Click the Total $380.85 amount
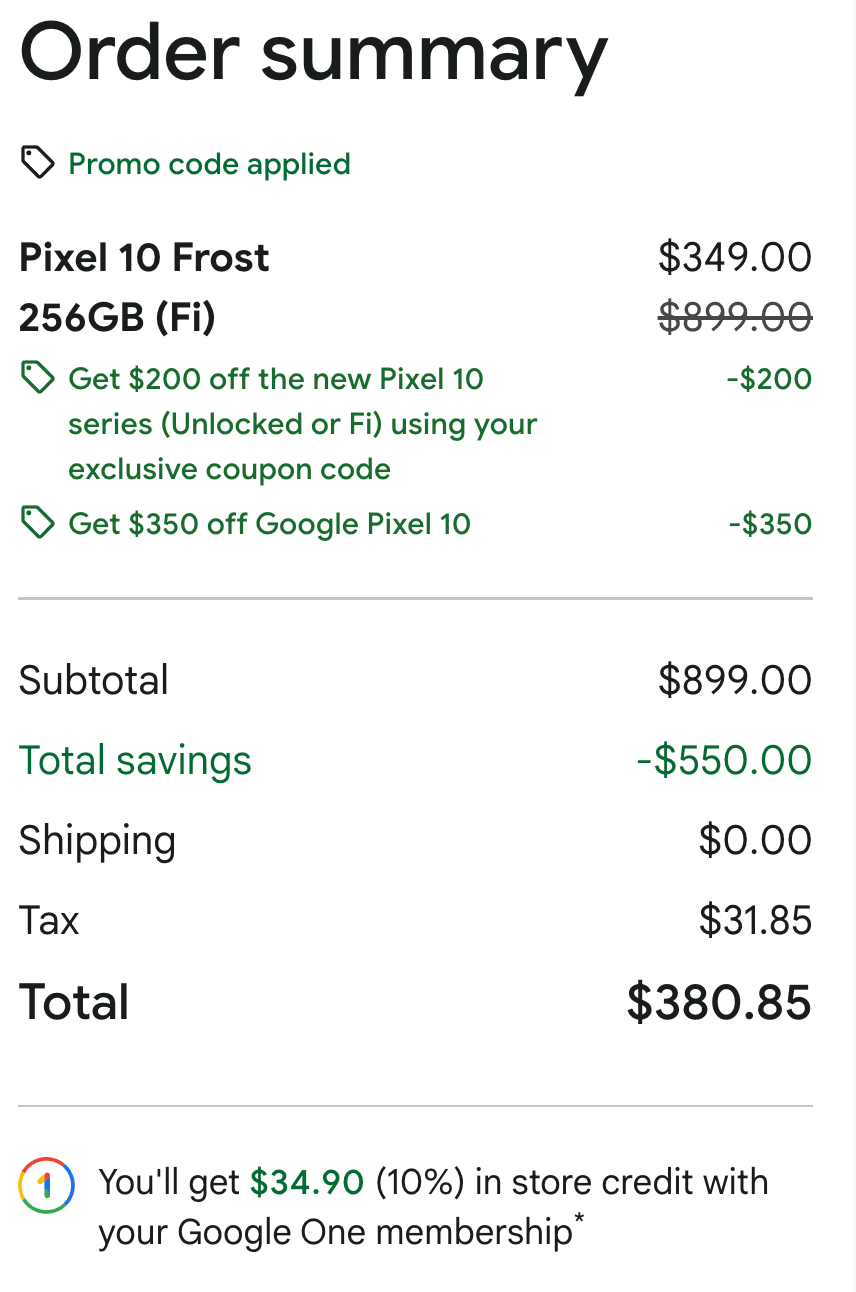 coord(719,1002)
